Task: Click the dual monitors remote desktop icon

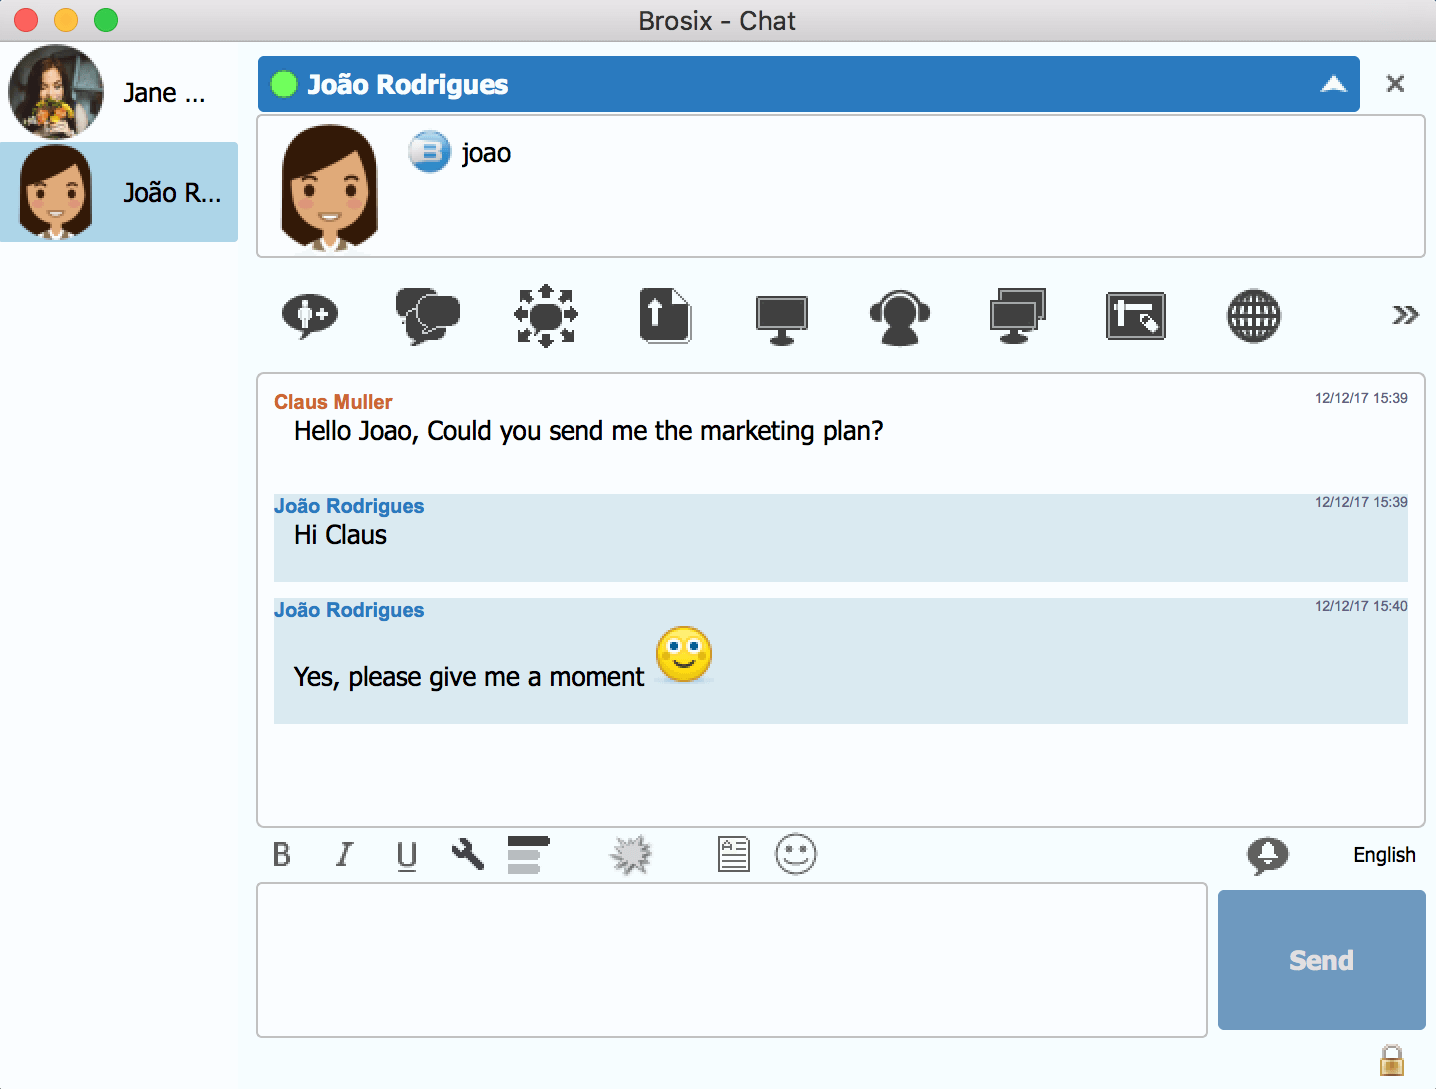Action: (1017, 316)
